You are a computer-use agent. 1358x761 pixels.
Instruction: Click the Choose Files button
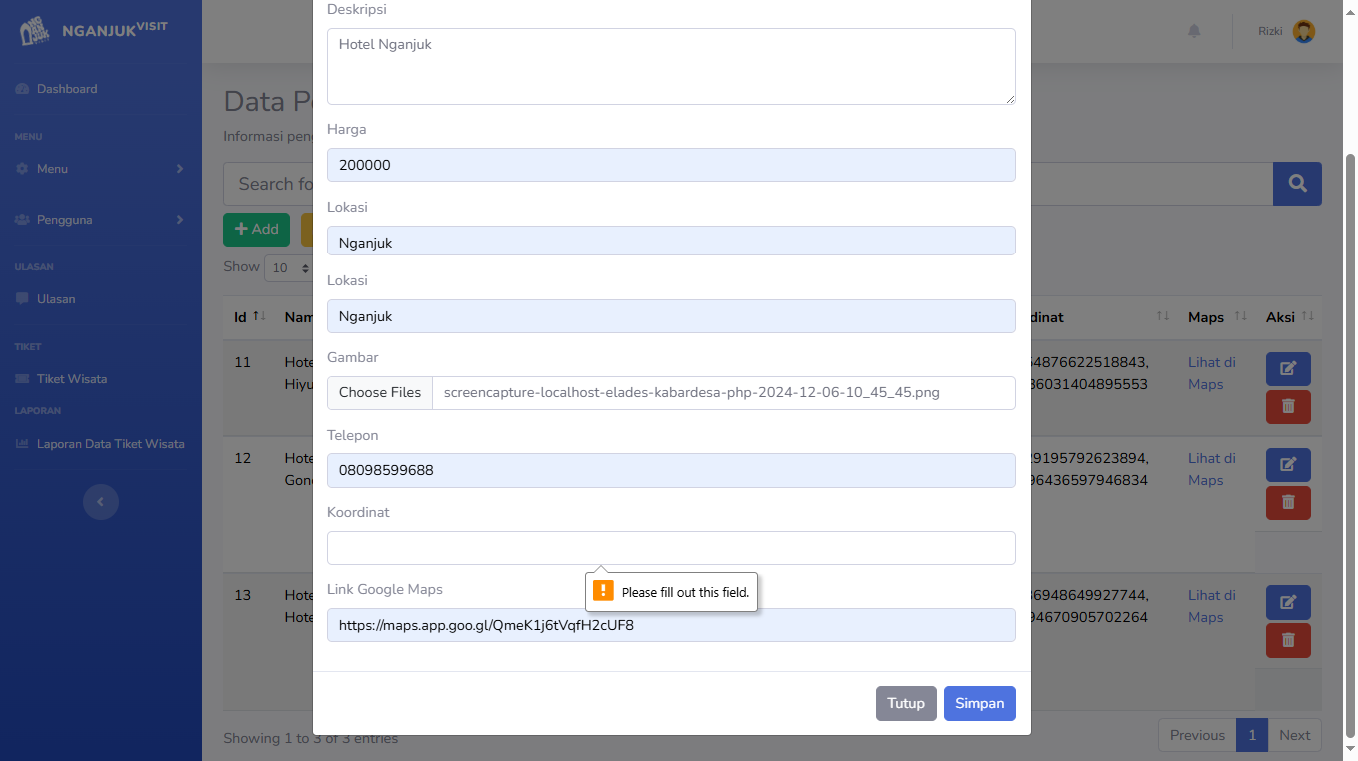[x=380, y=393]
